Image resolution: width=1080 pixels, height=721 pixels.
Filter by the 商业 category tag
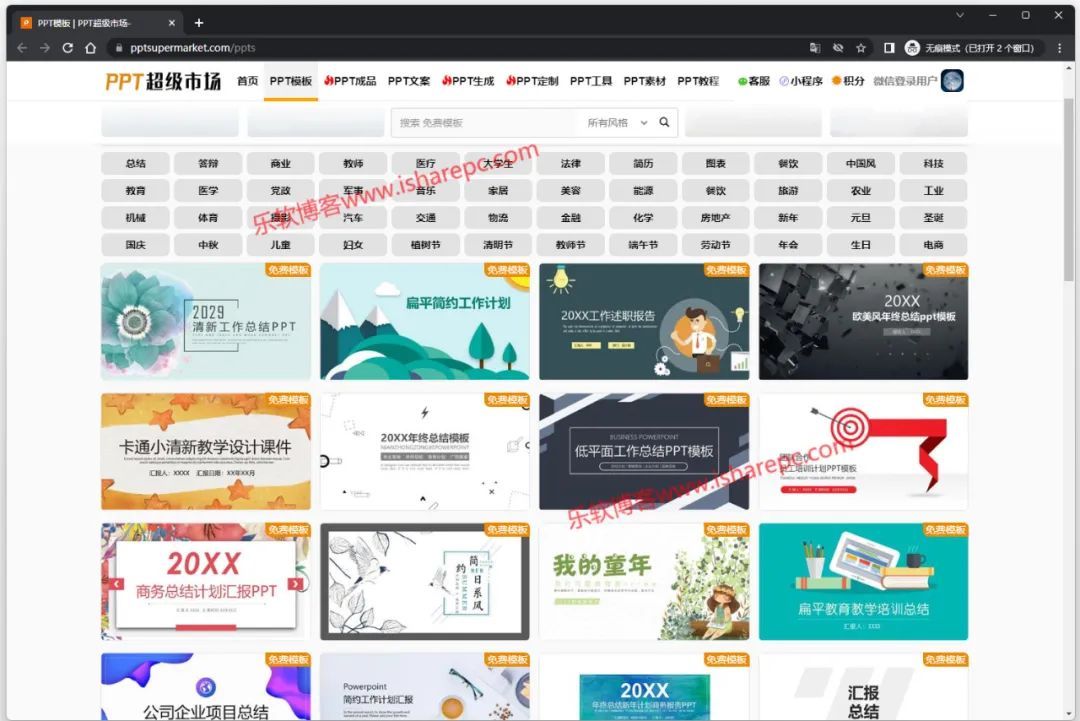tap(280, 163)
